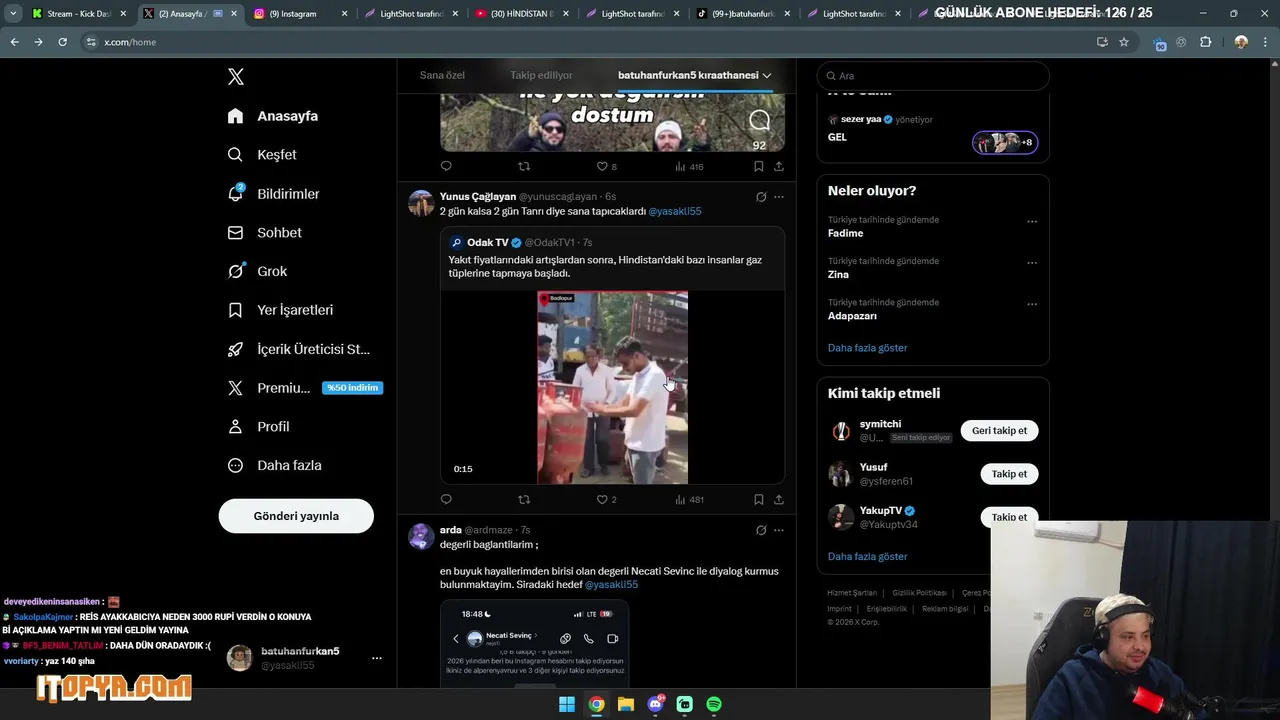Open File Explorer from the taskbar
Image resolution: width=1280 pixels, height=720 pixels.
coord(625,704)
